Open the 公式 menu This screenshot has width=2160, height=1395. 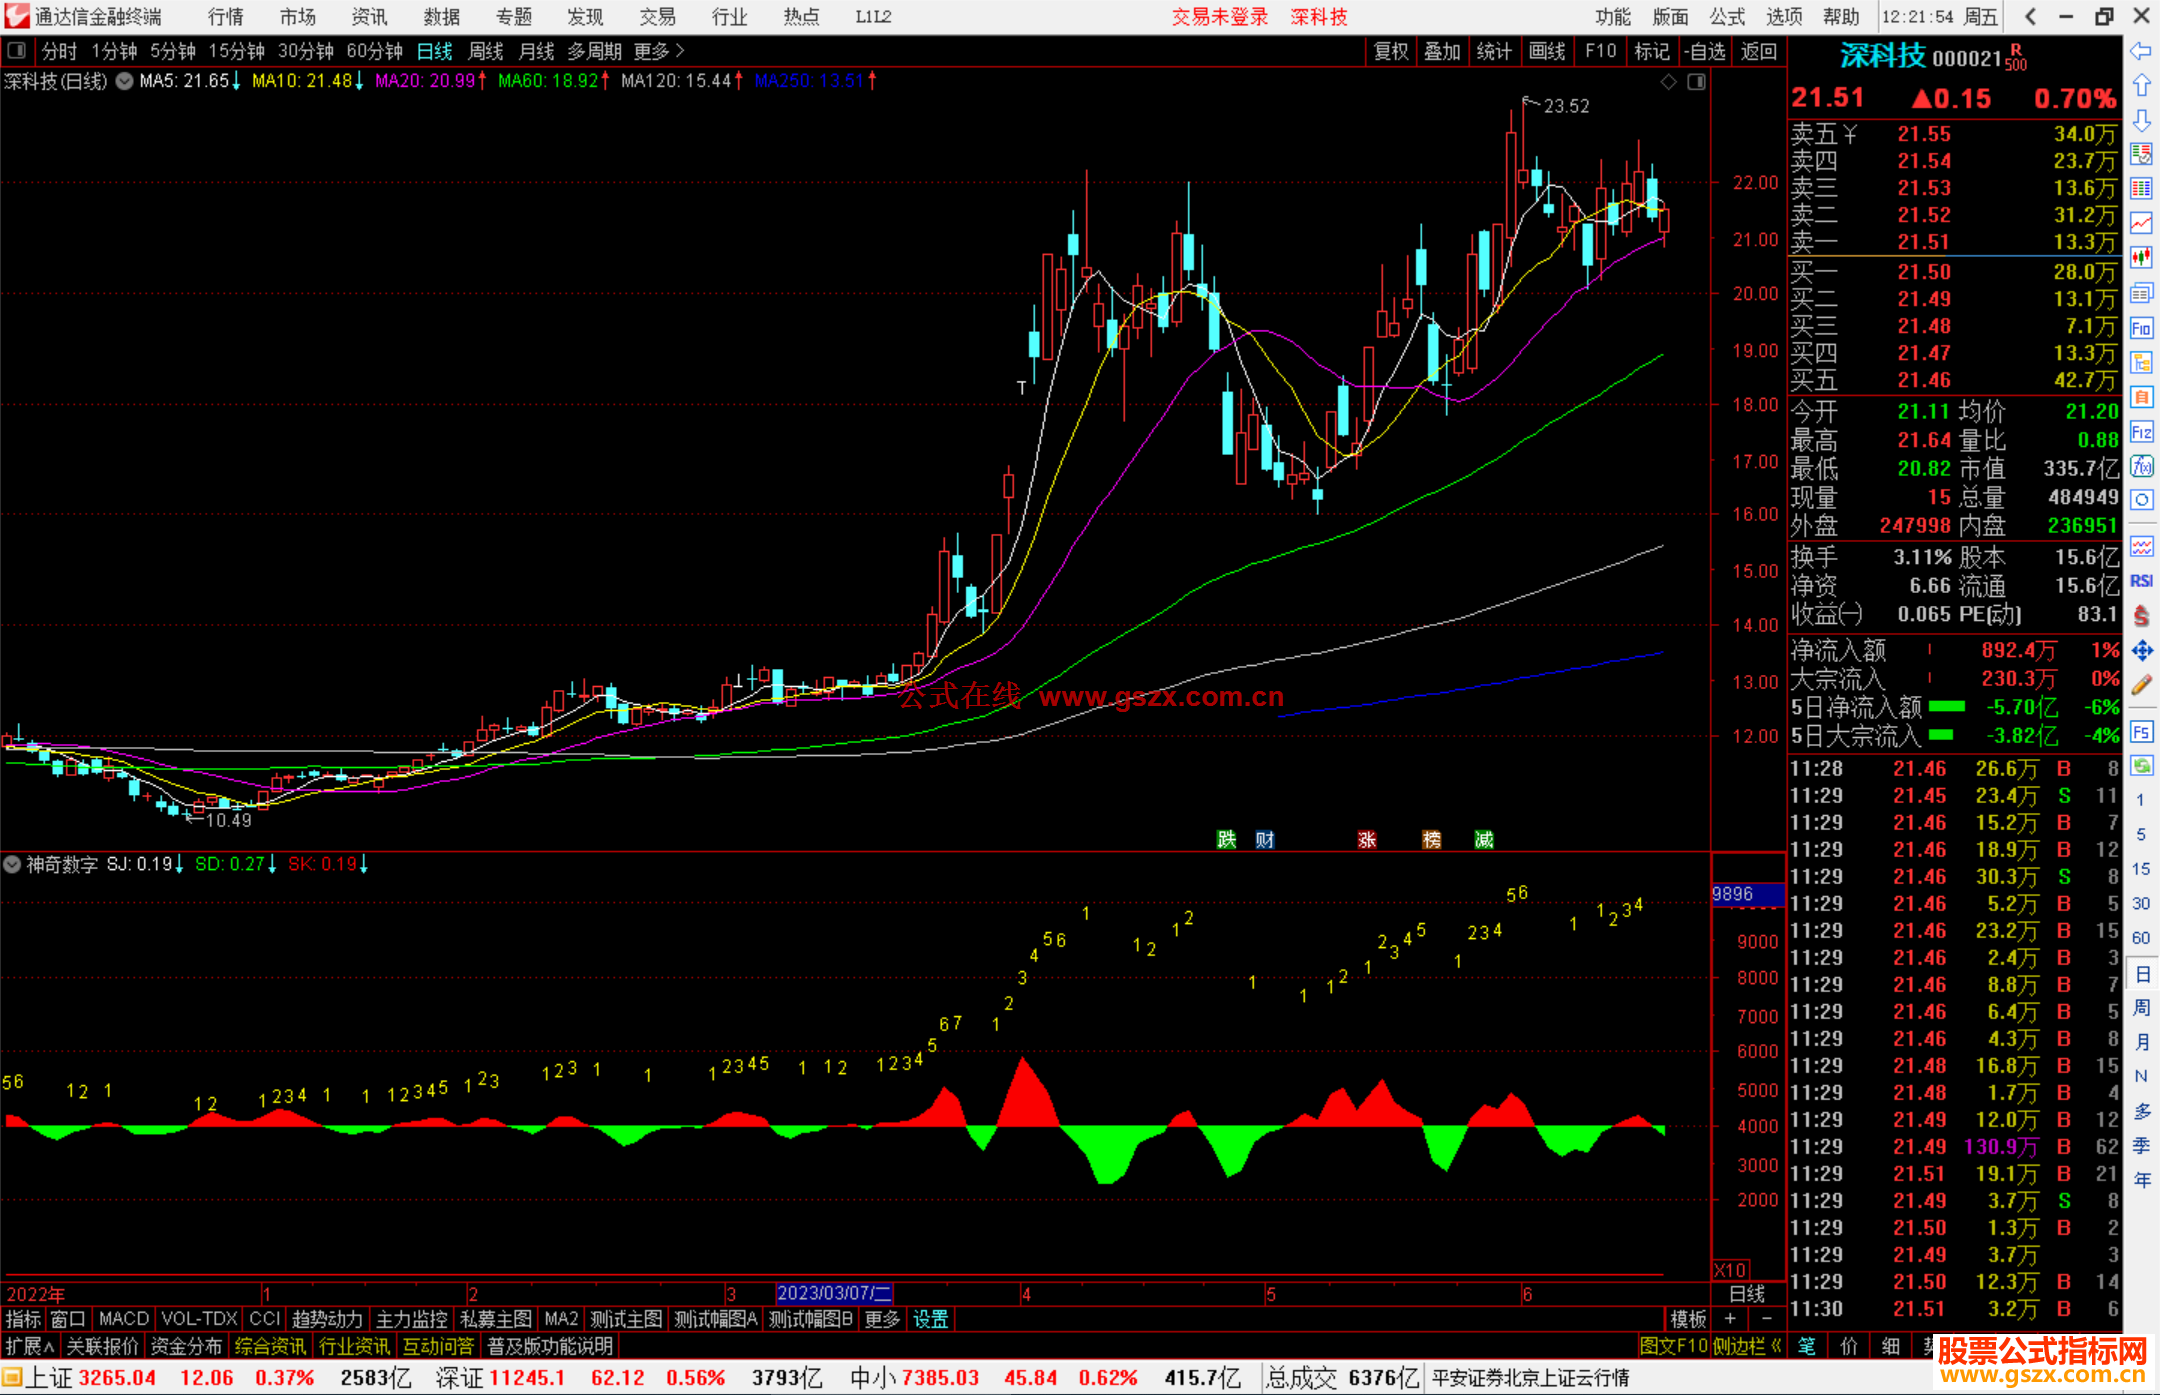point(1726,16)
